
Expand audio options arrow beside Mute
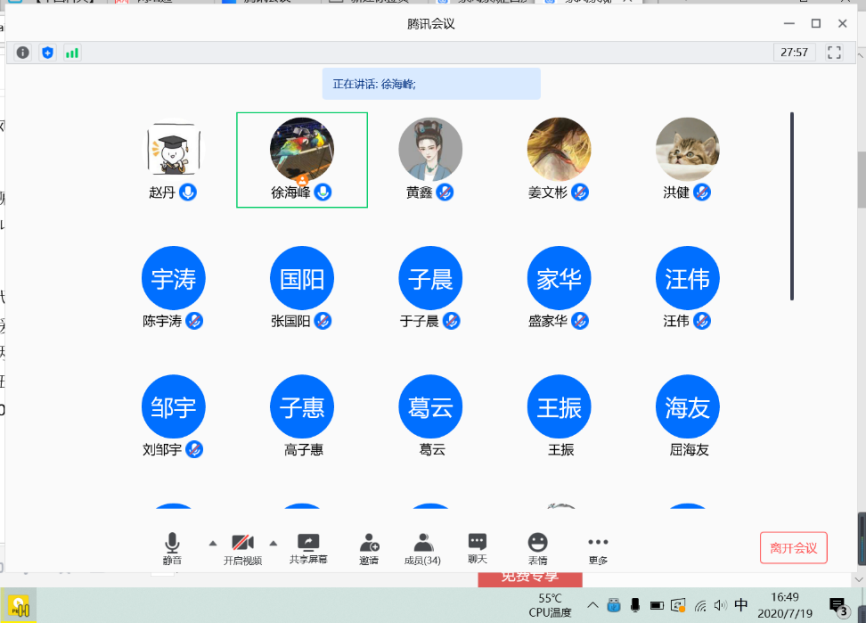click(x=212, y=543)
